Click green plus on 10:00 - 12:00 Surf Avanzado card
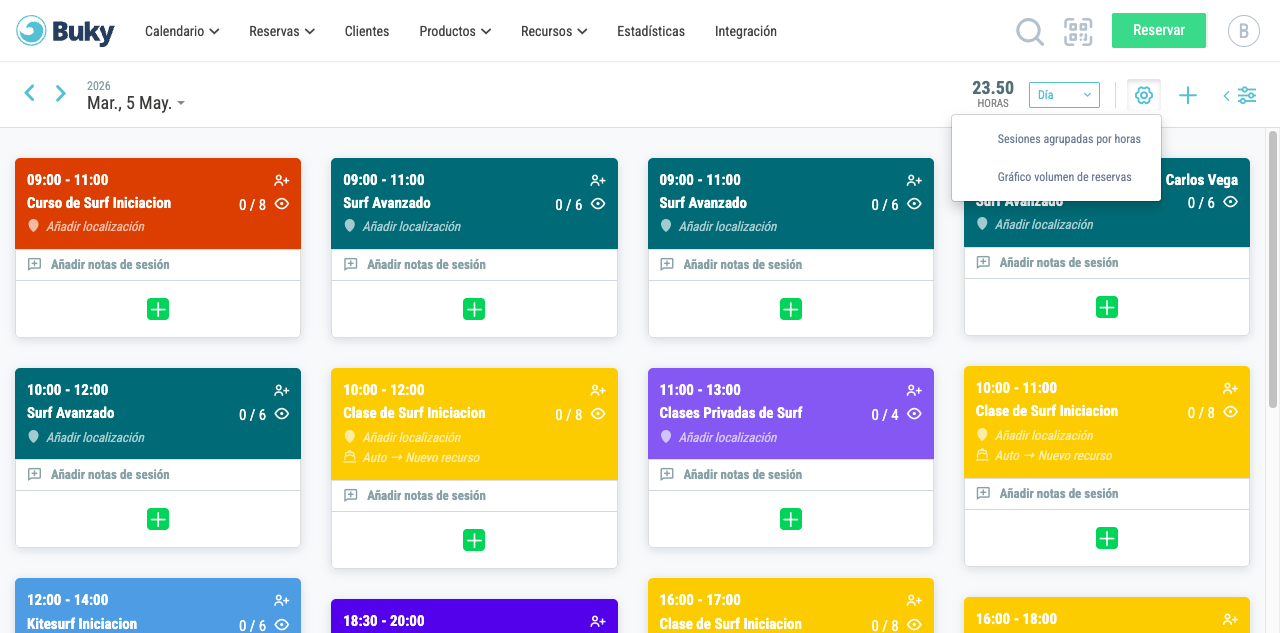This screenshot has height=633, width=1280. point(158,519)
